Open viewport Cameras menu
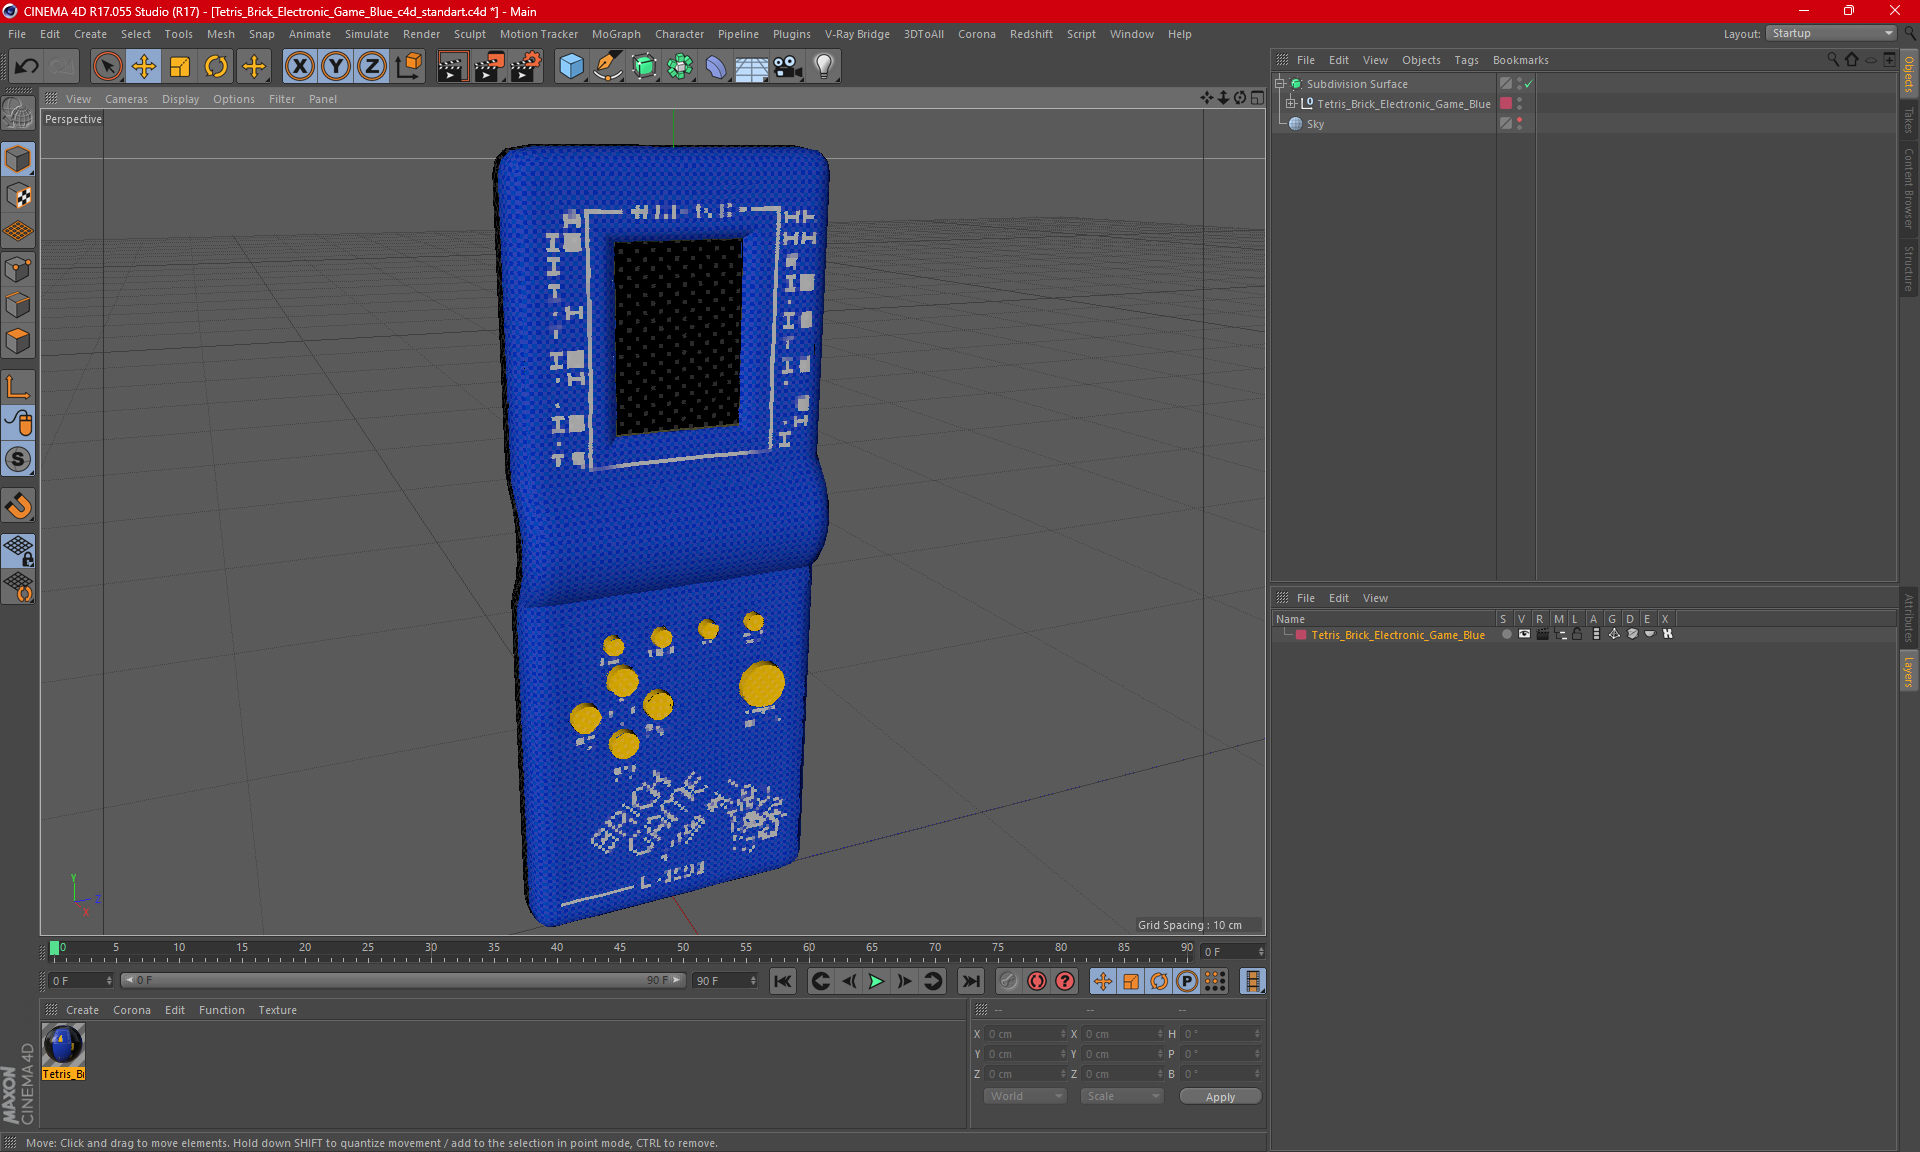Screen dimensions: 1920x1152 (126, 99)
